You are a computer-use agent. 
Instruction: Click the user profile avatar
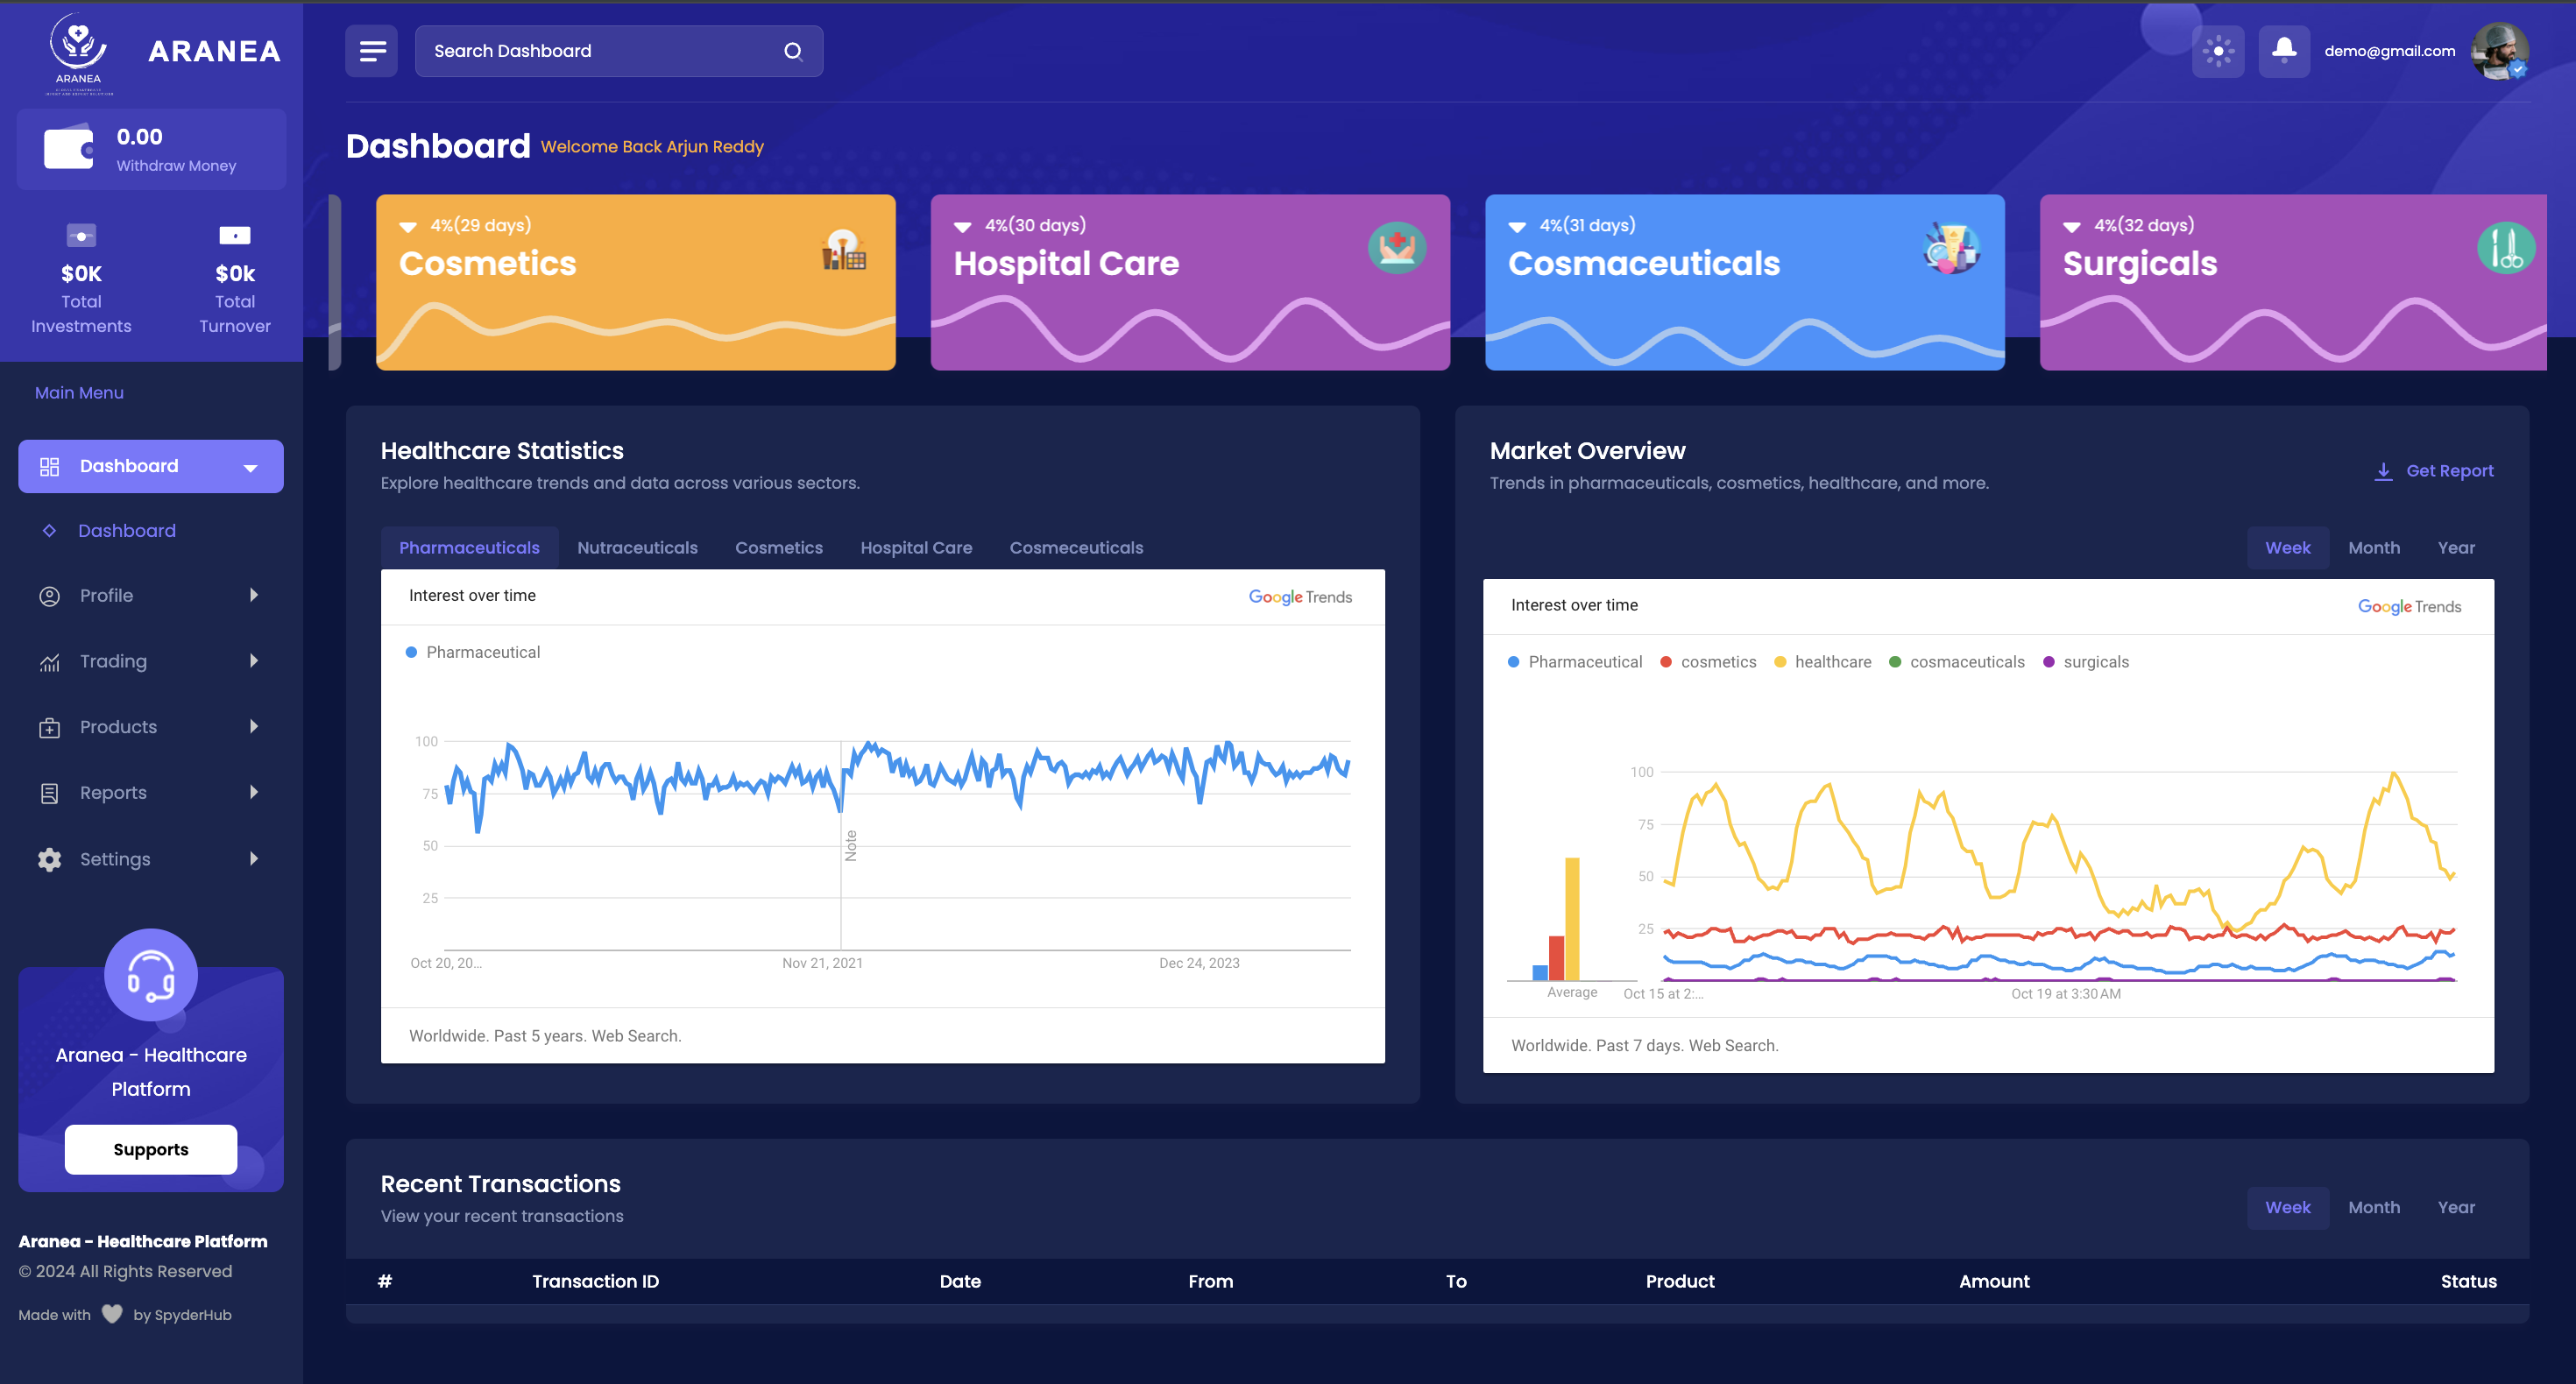point(2499,51)
